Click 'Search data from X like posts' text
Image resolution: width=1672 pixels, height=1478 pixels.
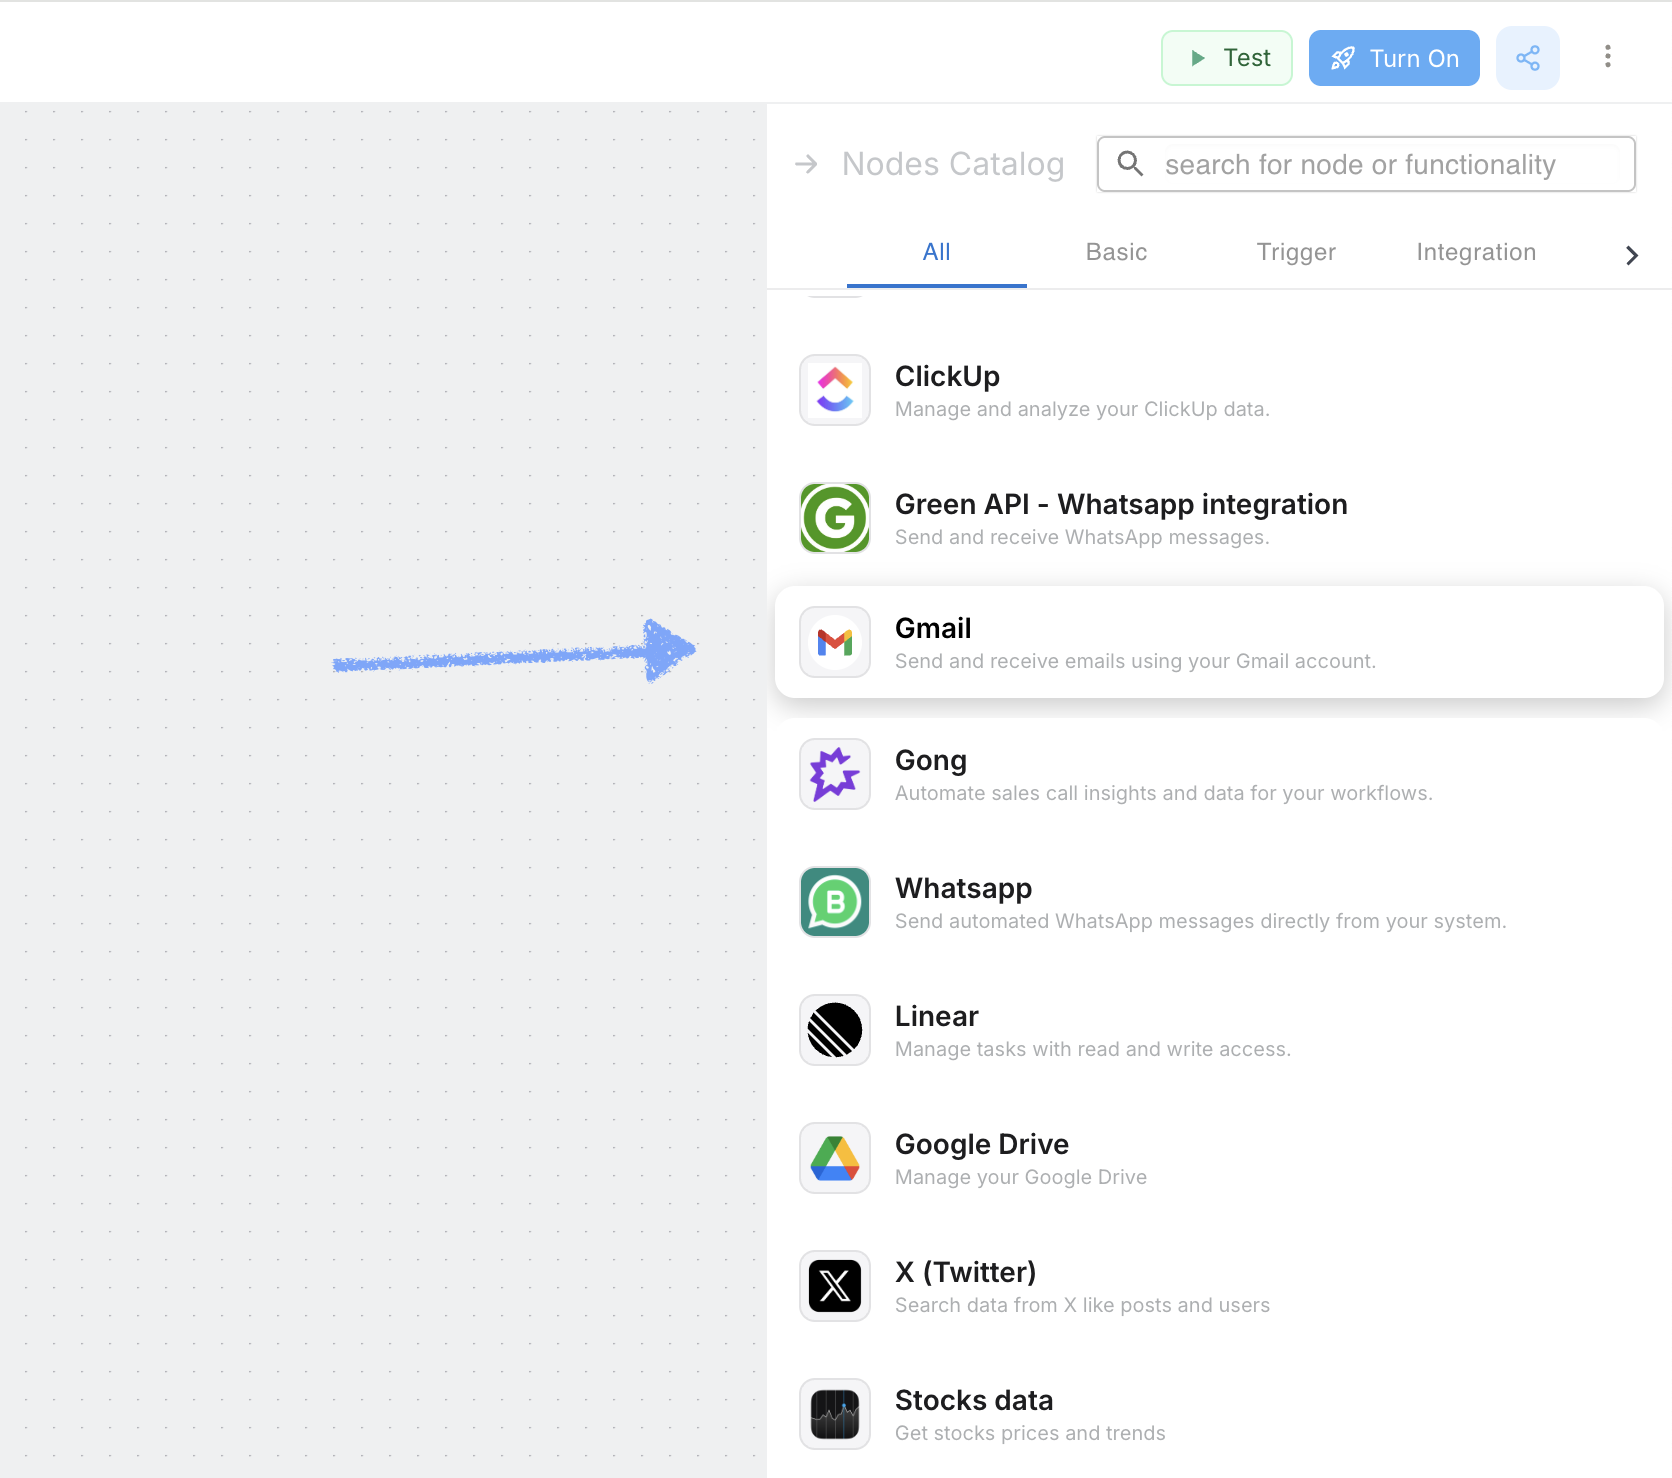click(x=1082, y=1305)
